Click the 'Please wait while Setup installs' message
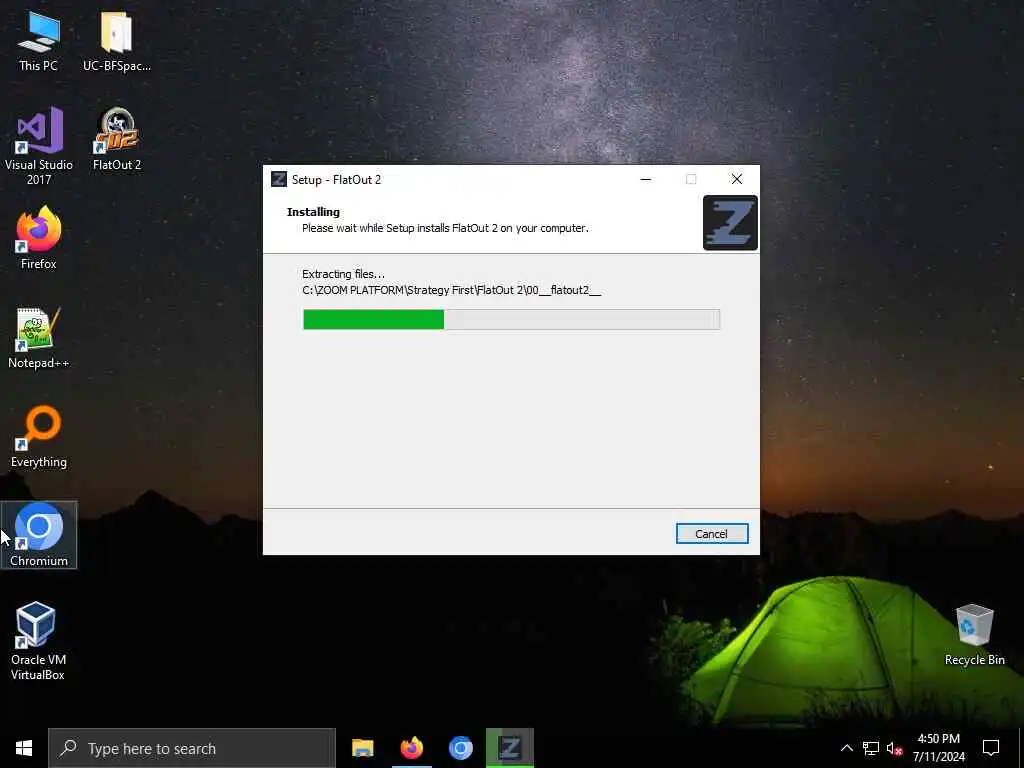Screen dimensions: 1024x768 (445, 228)
